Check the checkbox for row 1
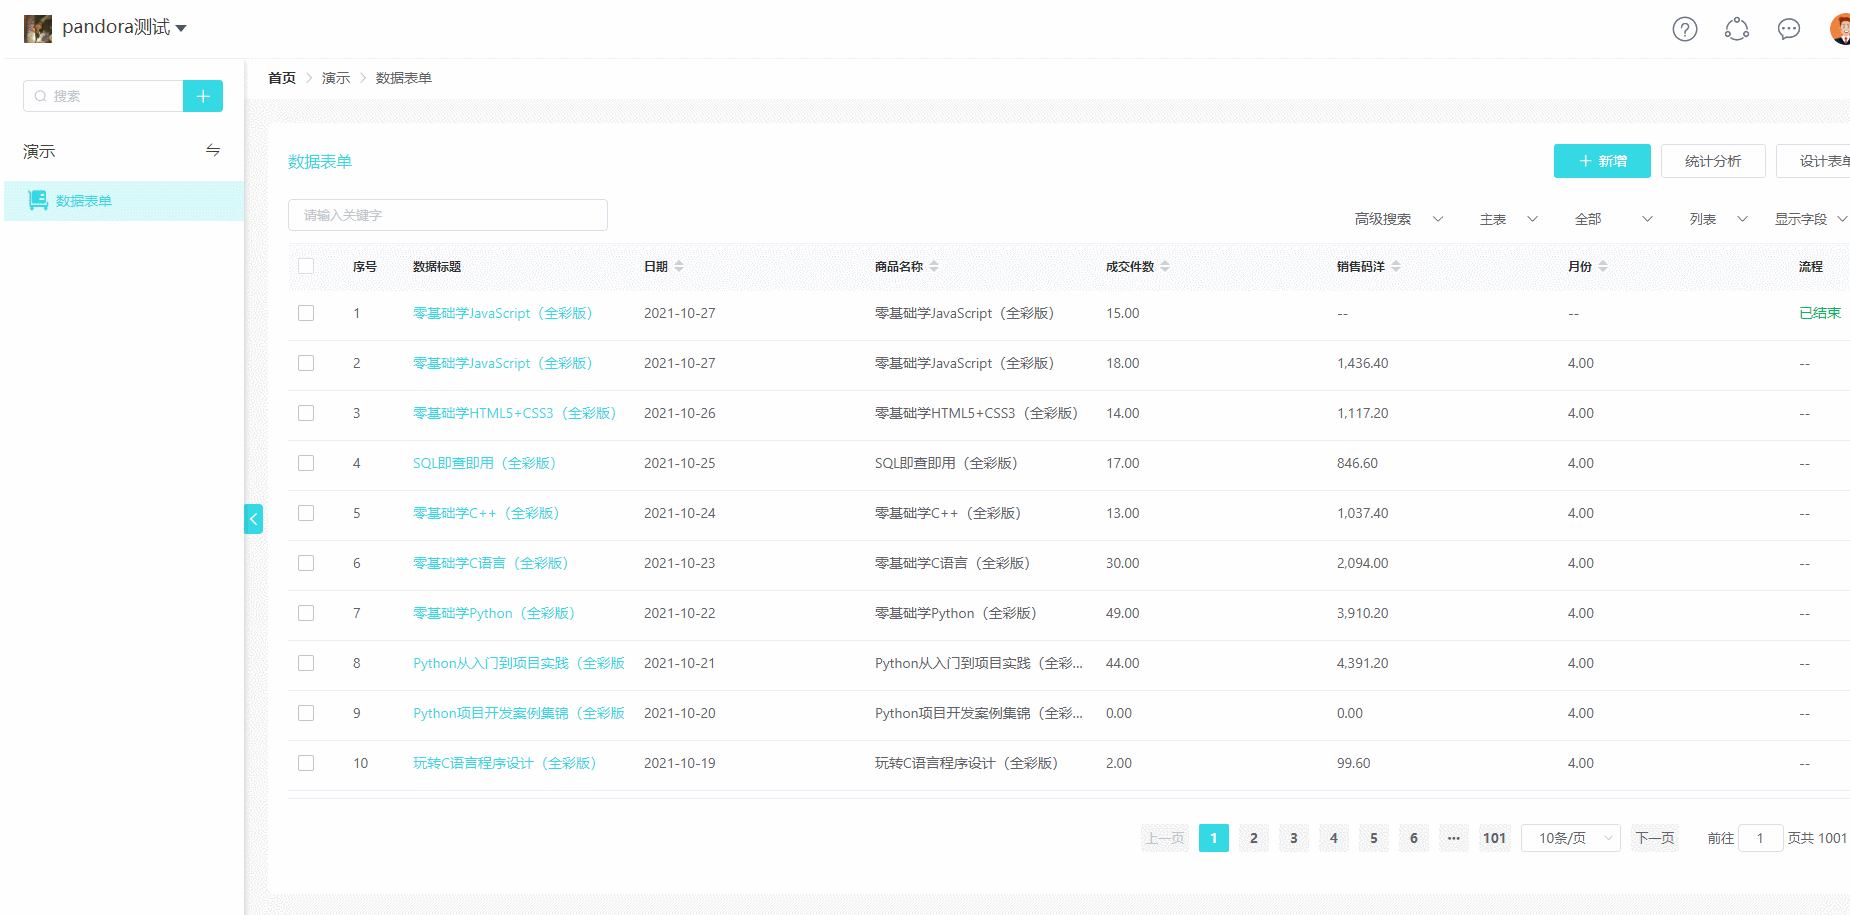Screen dimensions: 1850x915 306,313
